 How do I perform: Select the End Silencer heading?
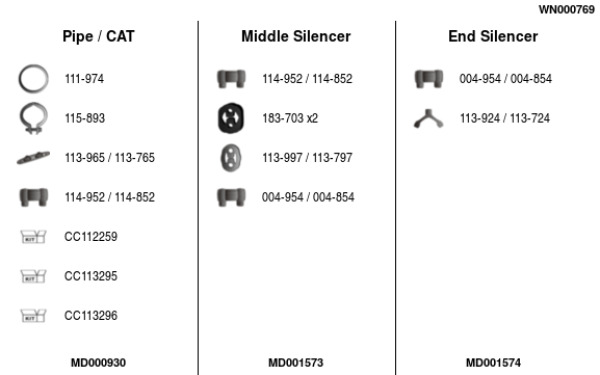[493, 36]
